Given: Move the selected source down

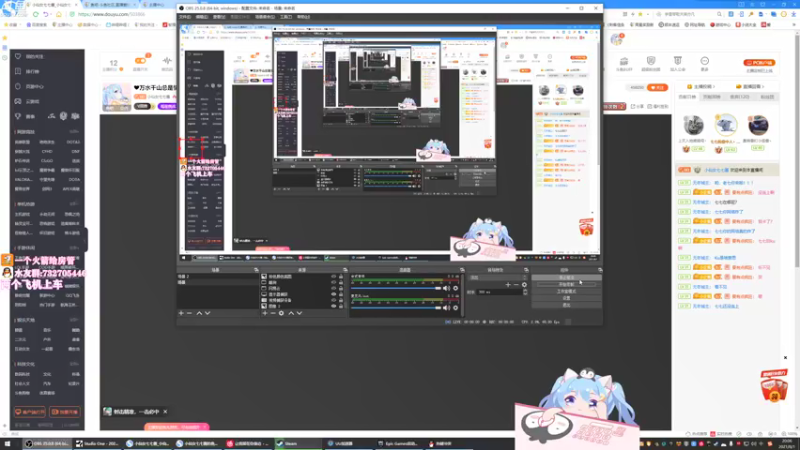Looking at the screenshot, I should point(299,313).
